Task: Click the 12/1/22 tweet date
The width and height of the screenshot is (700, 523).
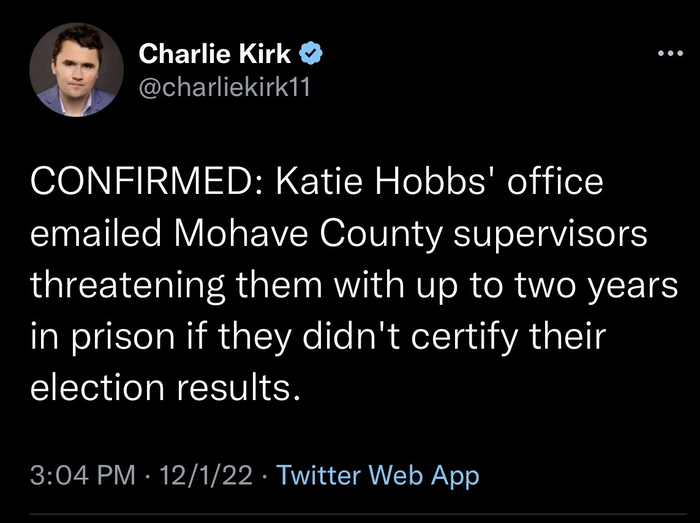Action: 206,476
